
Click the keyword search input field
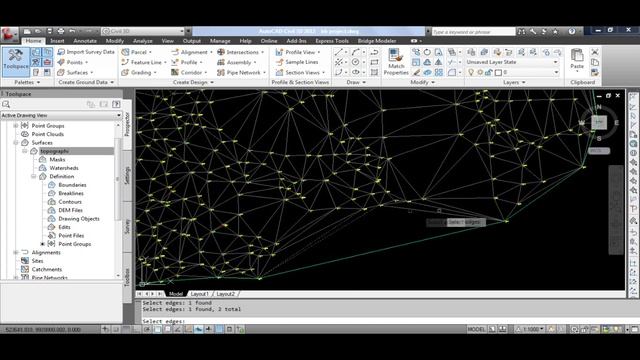click(x=473, y=31)
